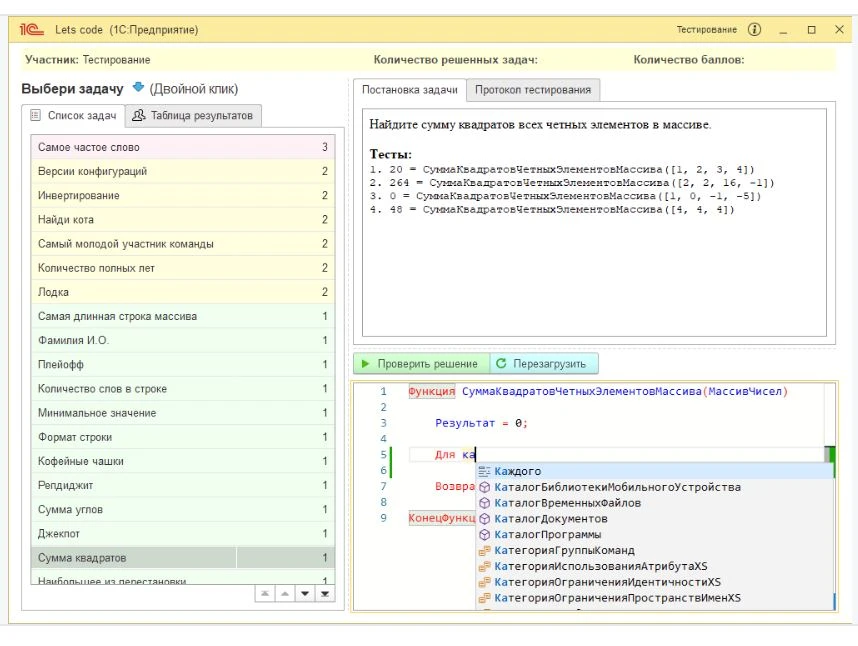Select task Самая длинная строка массива
Screen dimensions: 858x646
183,316
